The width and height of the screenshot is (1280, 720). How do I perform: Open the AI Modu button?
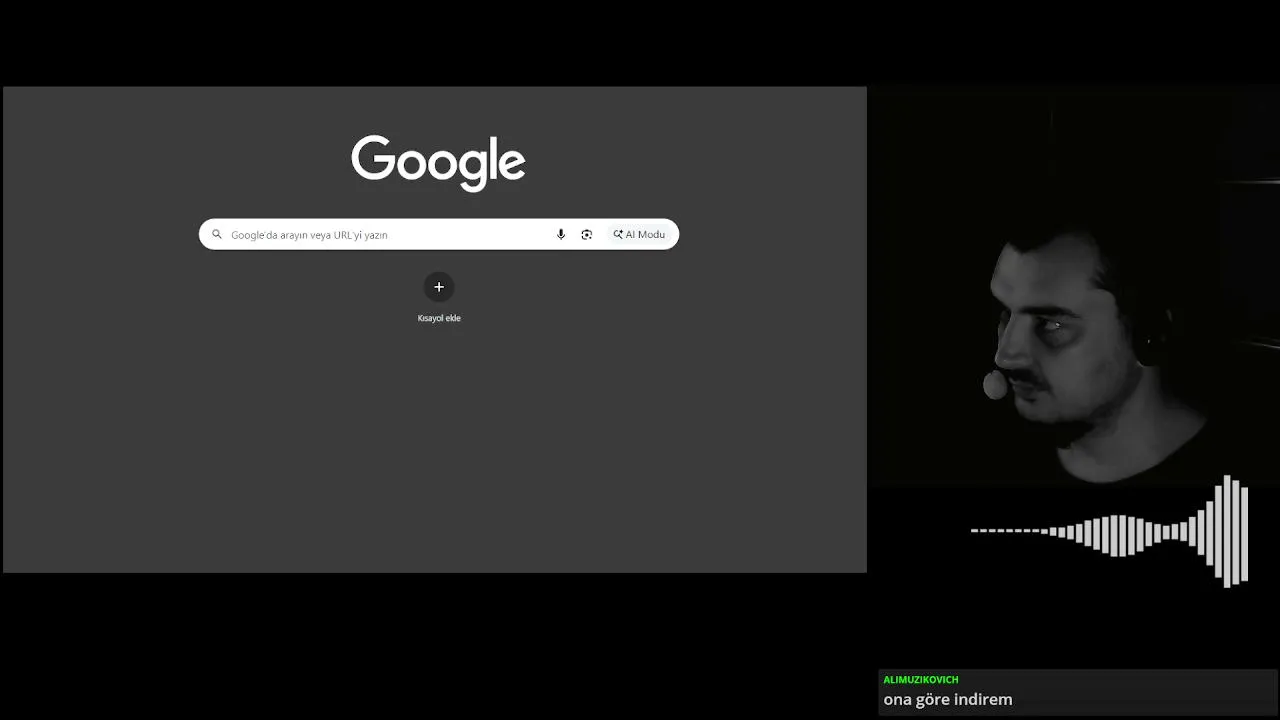639,235
